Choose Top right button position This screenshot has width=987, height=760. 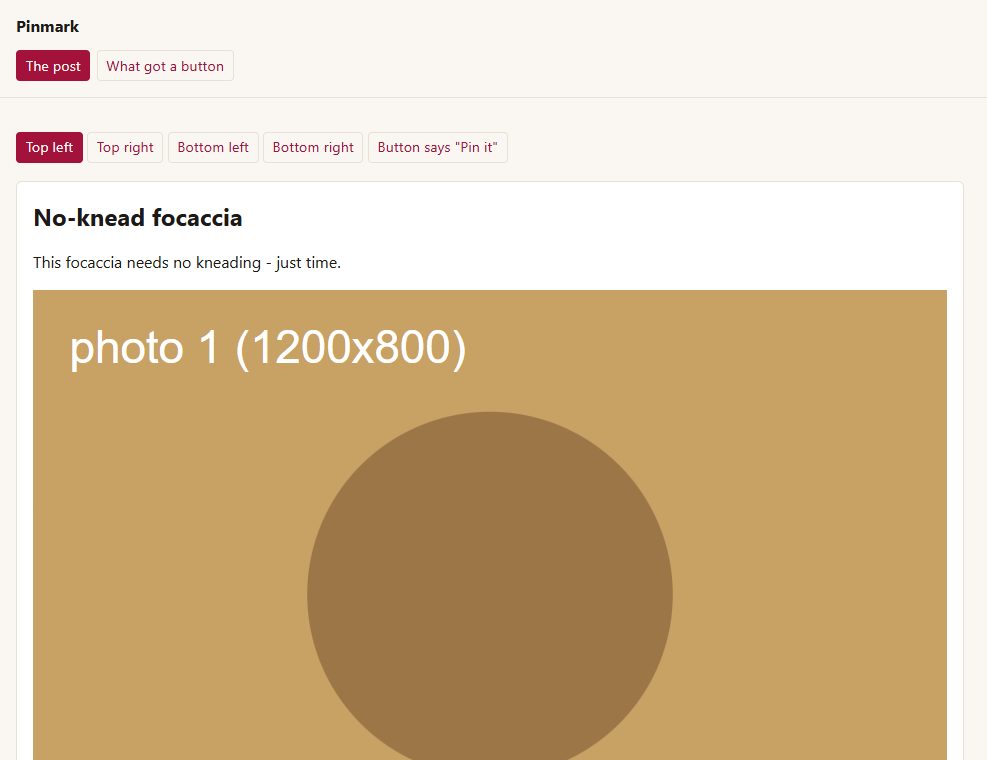pyautogui.click(x=125, y=147)
